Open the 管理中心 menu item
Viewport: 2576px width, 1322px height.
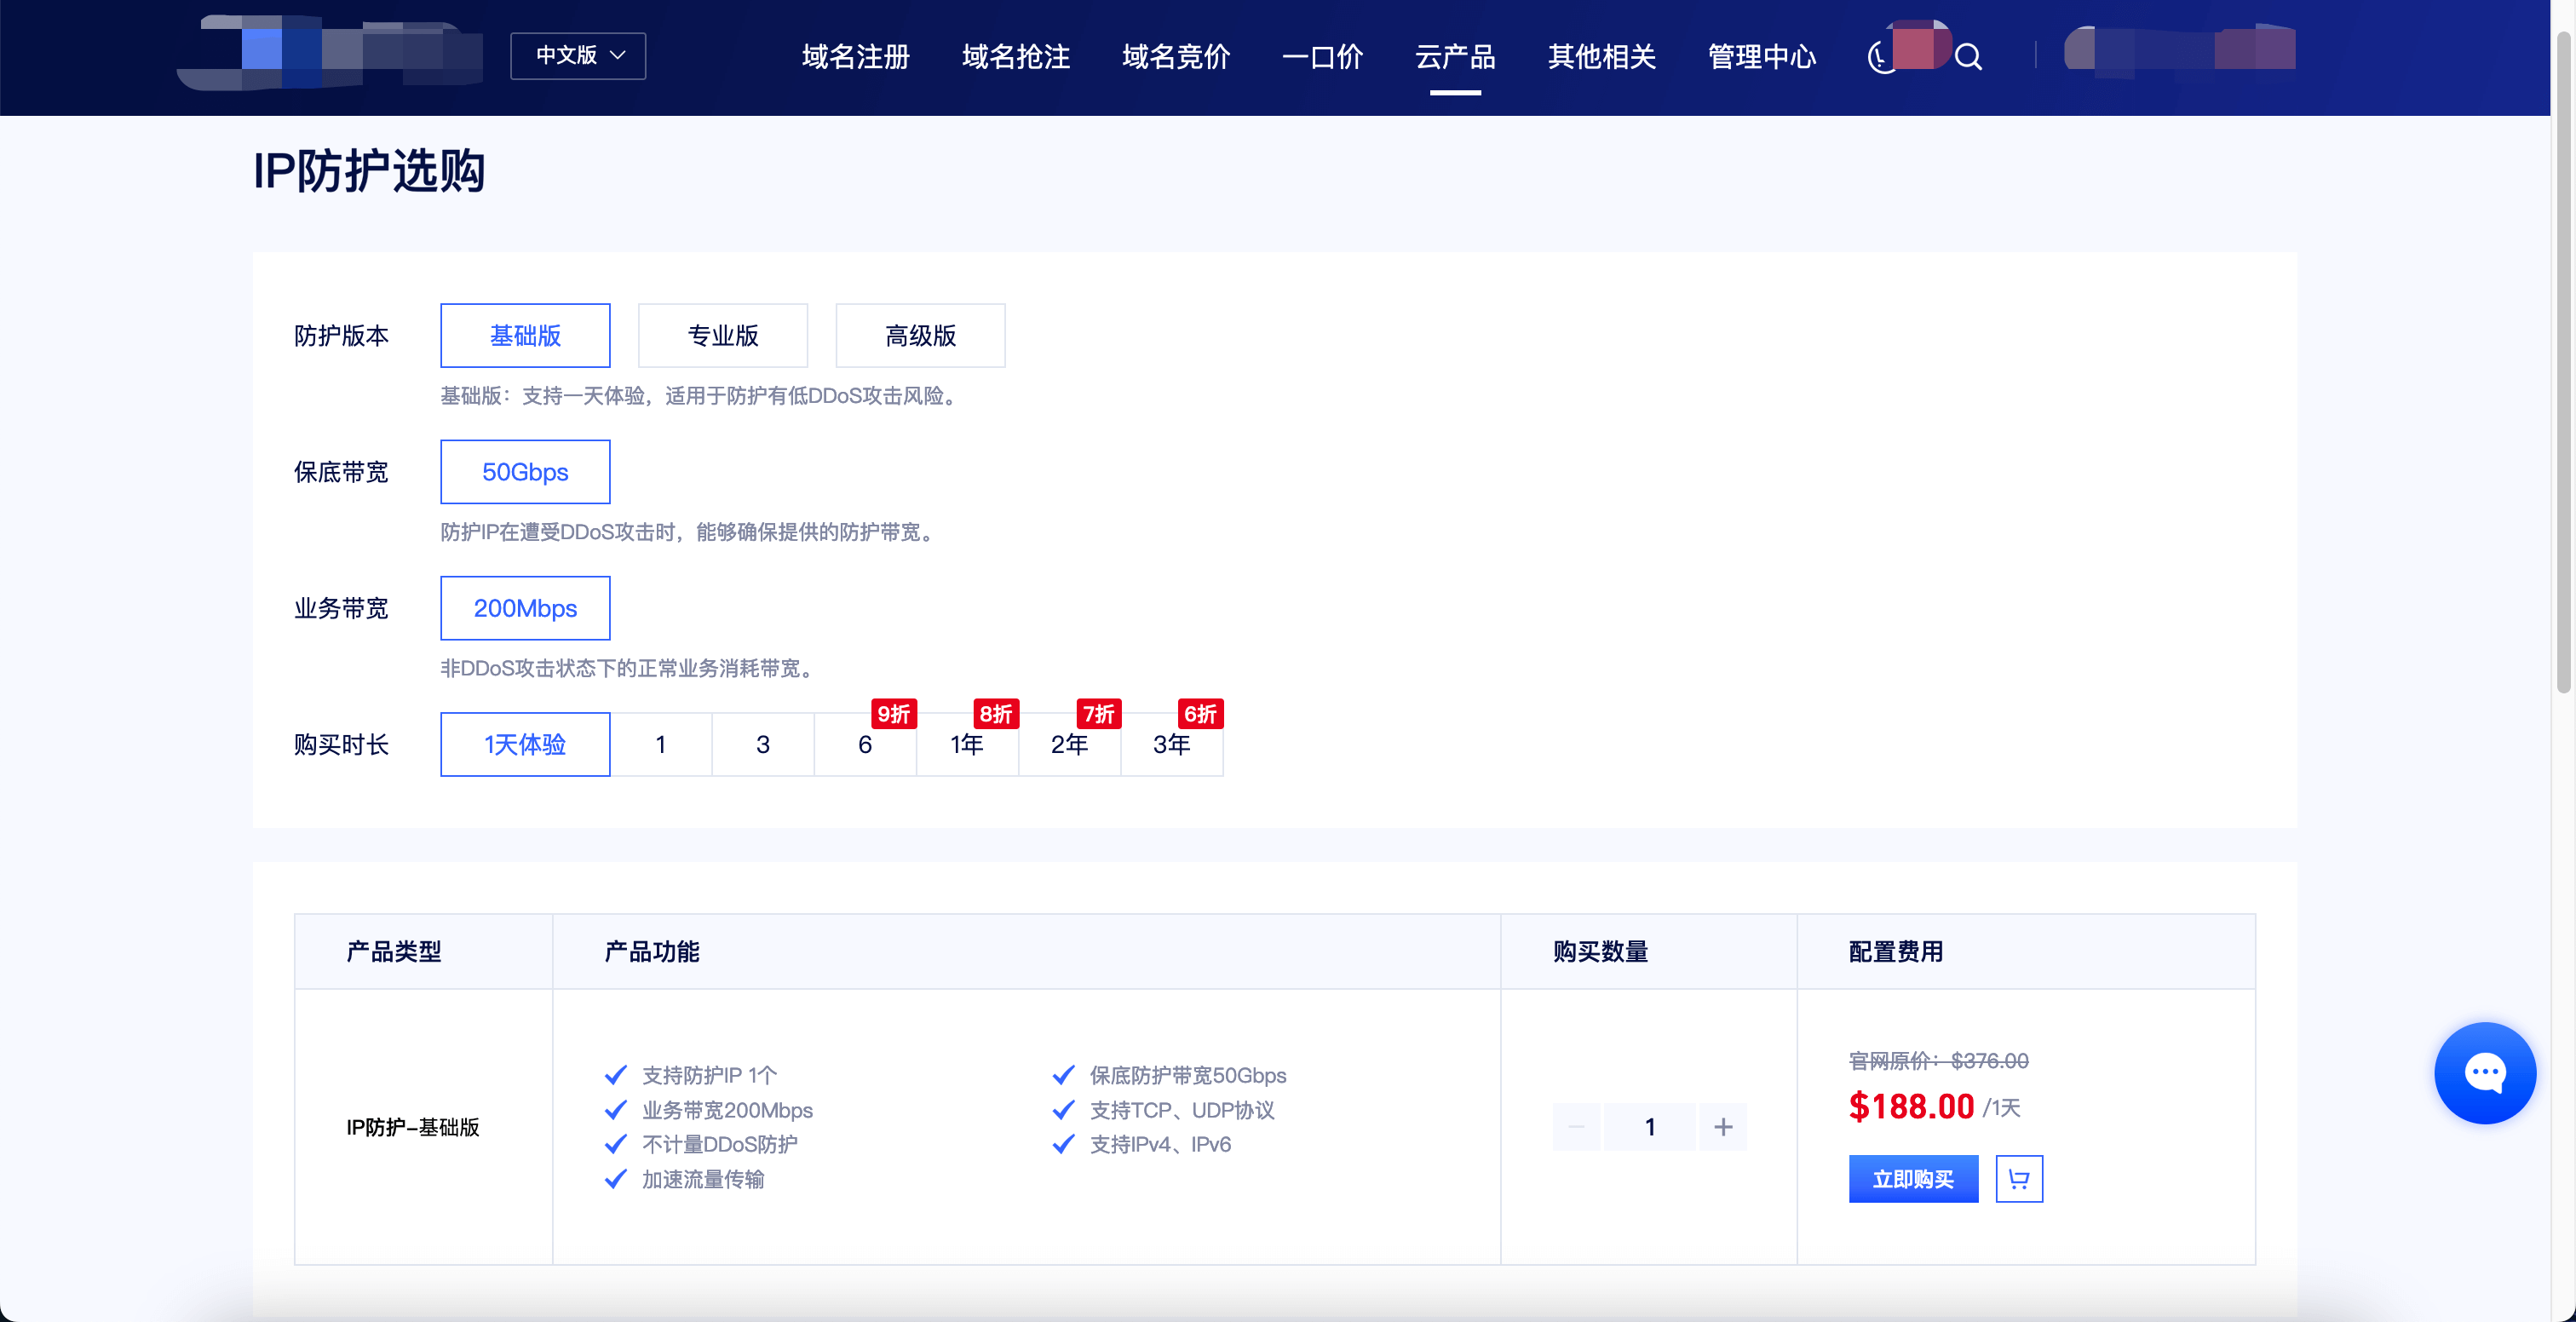pyautogui.click(x=1761, y=57)
